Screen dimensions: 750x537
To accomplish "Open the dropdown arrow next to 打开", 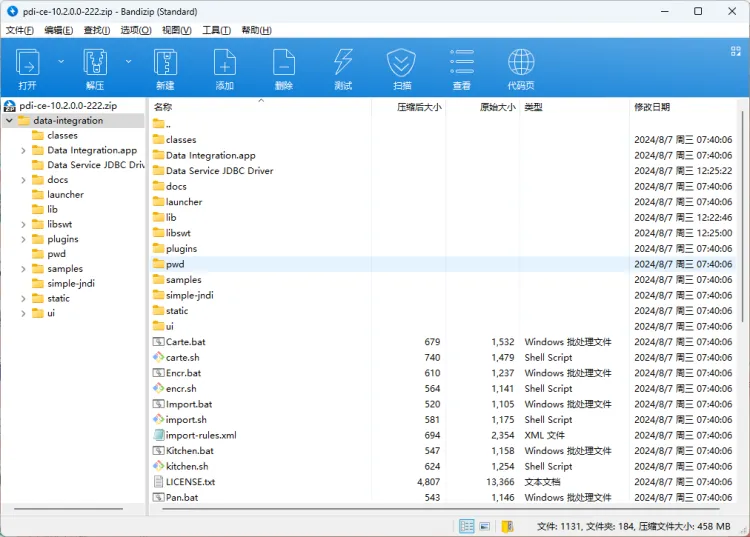I will [x=61, y=61].
